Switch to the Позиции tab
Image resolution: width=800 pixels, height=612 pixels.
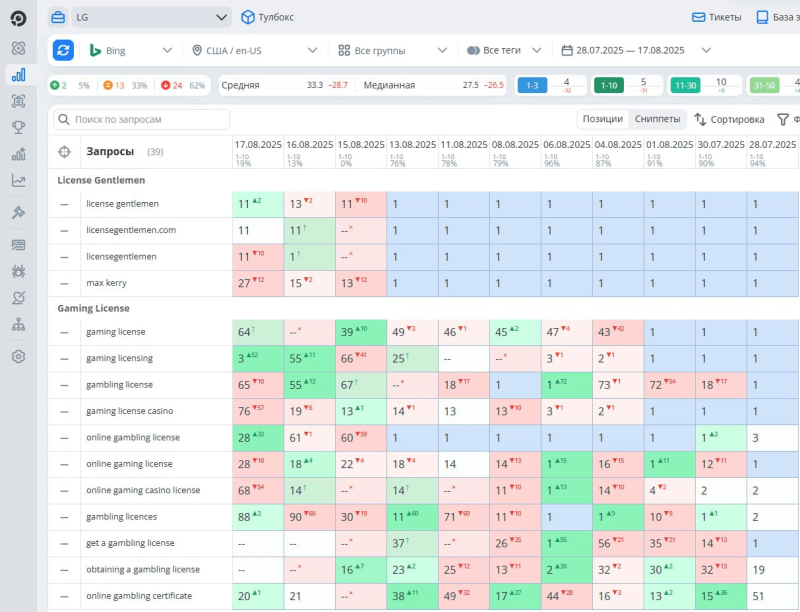(603, 119)
